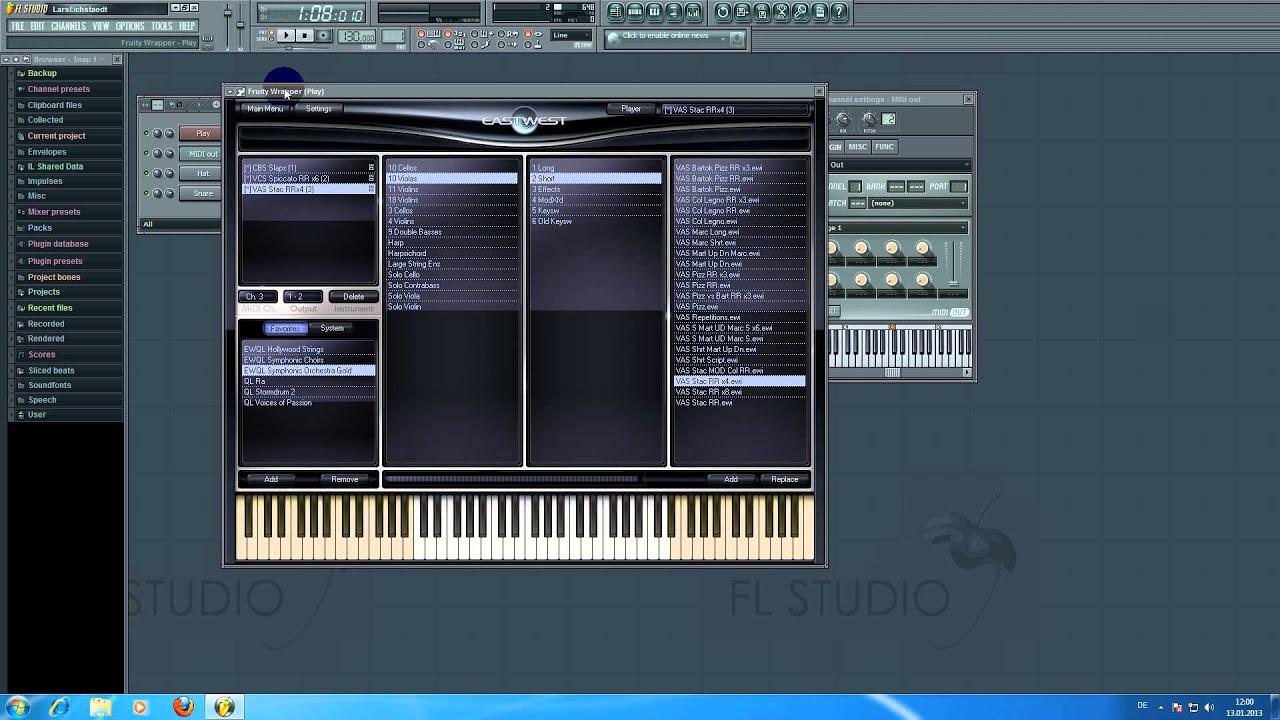
Task: Open the EDIT menu
Action: [x=38, y=26]
